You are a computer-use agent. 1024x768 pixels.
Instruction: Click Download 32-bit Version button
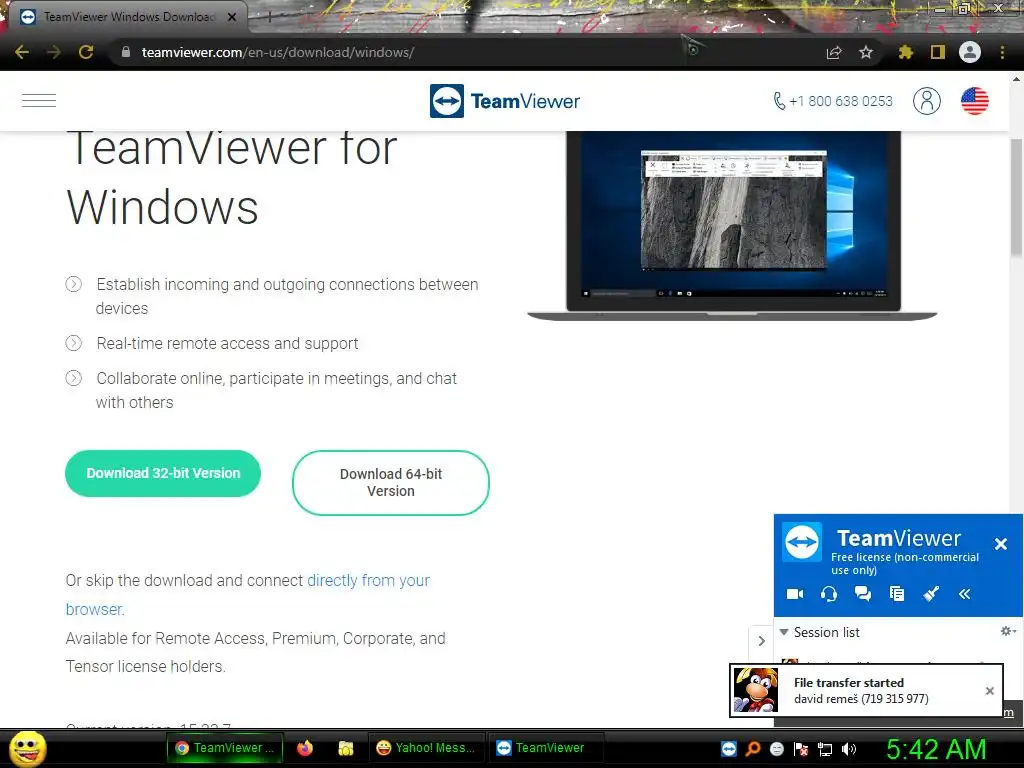163,473
